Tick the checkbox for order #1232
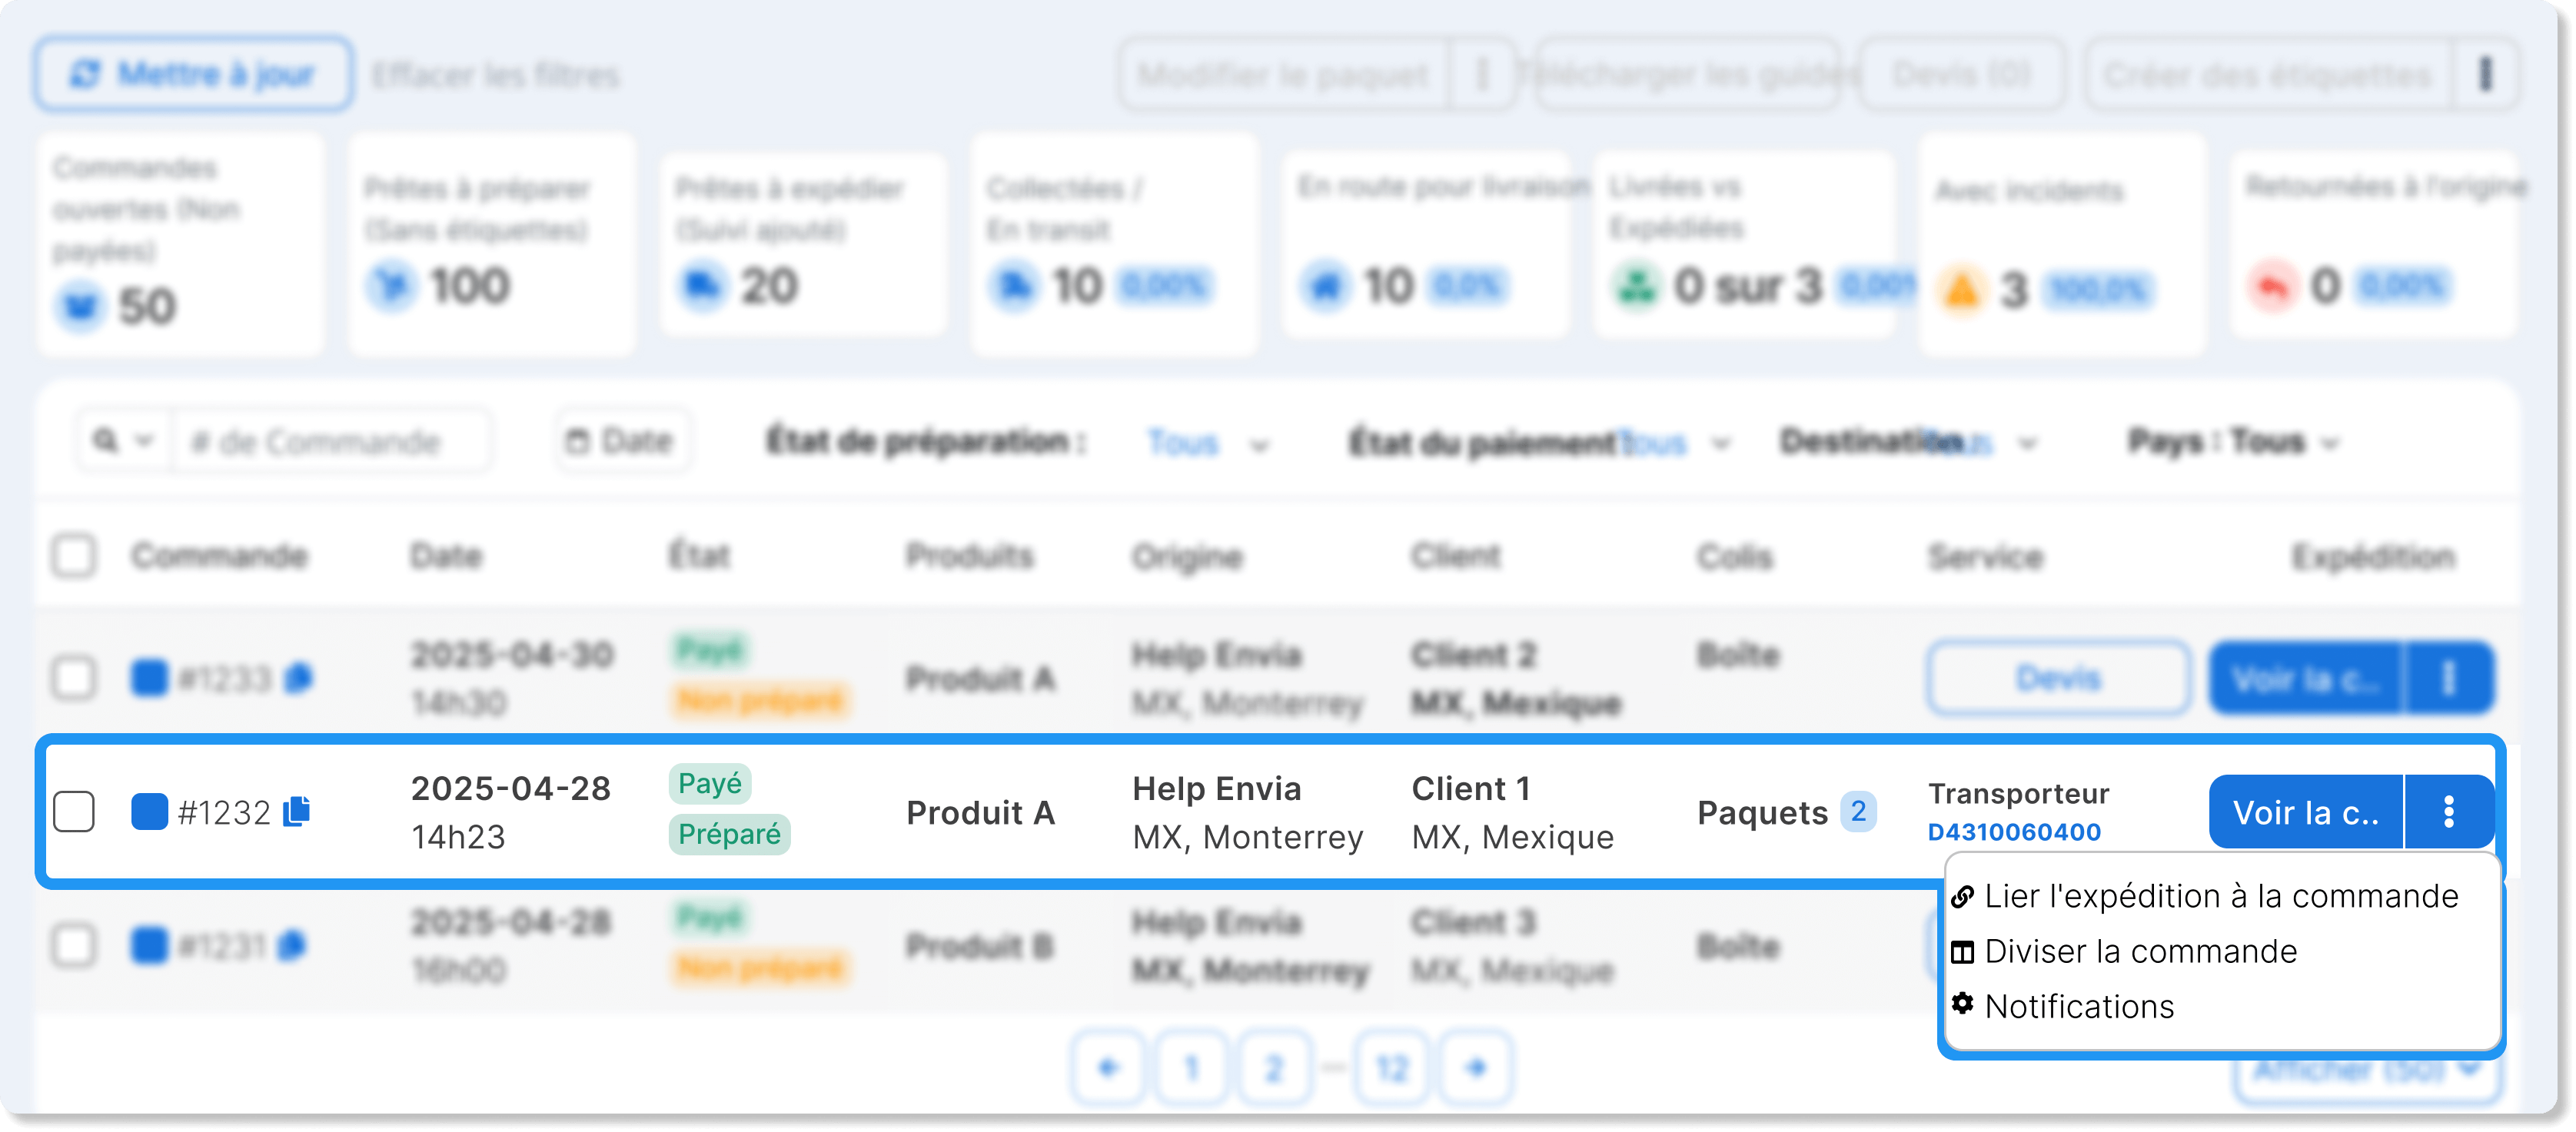 pyautogui.click(x=74, y=811)
